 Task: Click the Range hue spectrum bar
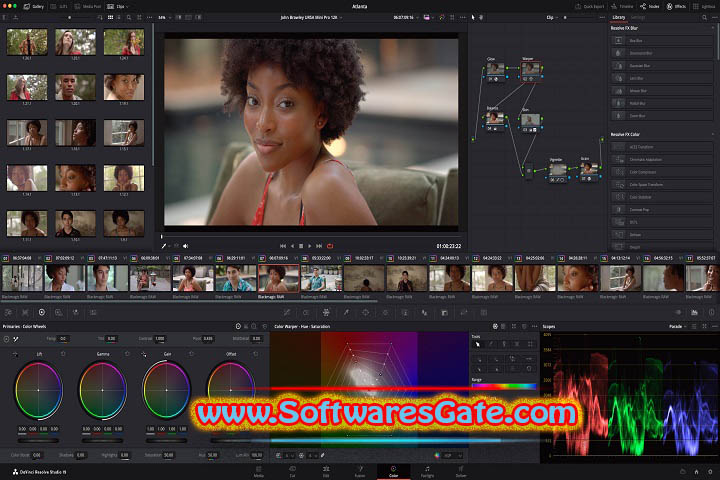(x=504, y=386)
